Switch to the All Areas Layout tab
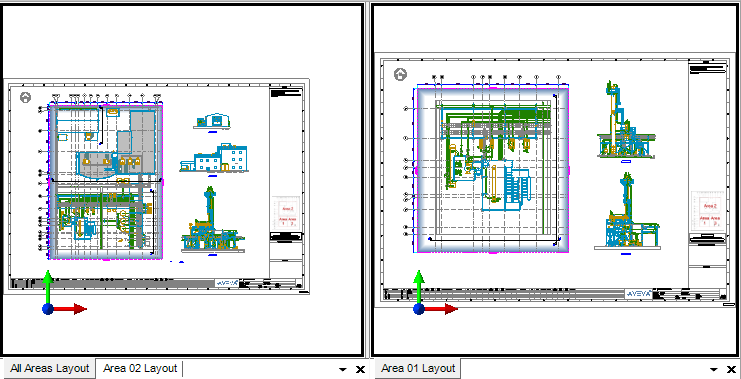This screenshot has height=379, width=741. coord(50,368)
